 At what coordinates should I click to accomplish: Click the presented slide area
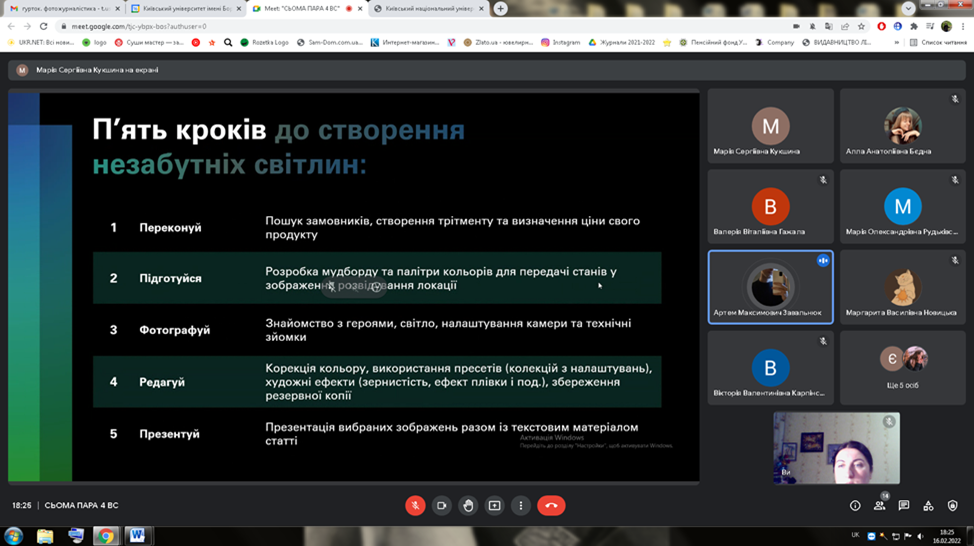click(x=353, y=286)
